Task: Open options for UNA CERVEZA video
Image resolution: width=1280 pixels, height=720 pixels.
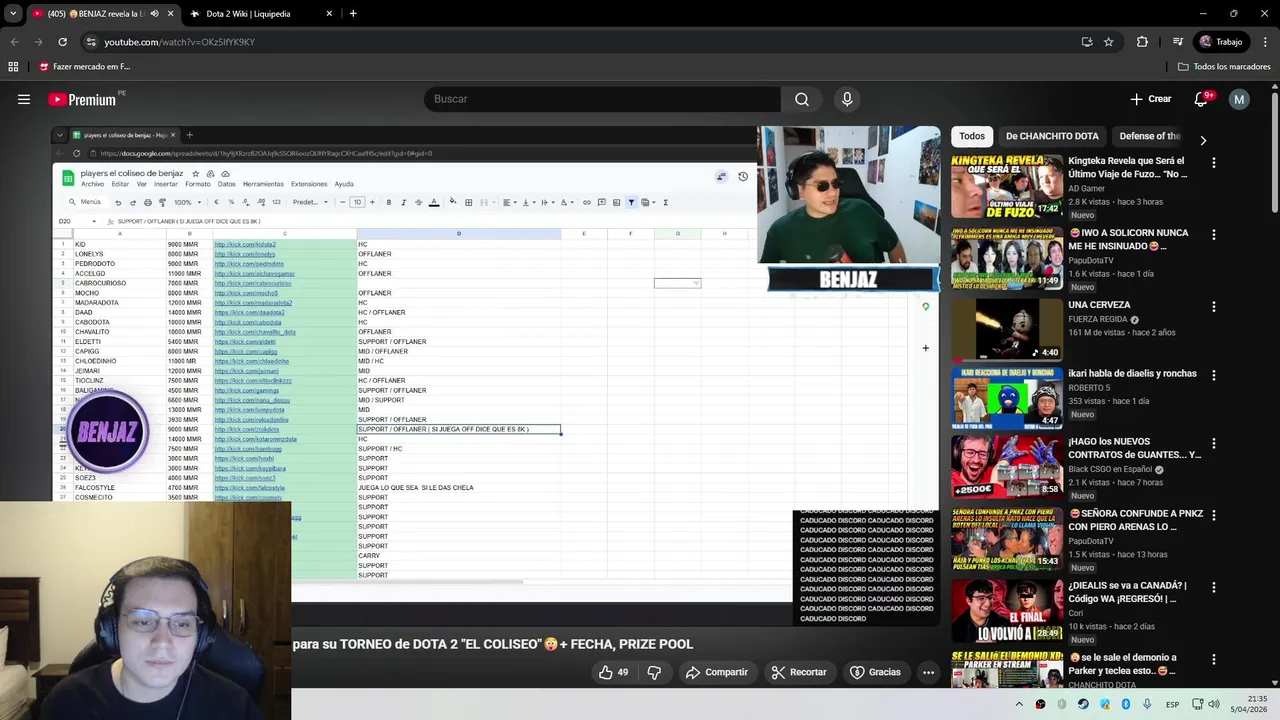Action: [1214, 307]
